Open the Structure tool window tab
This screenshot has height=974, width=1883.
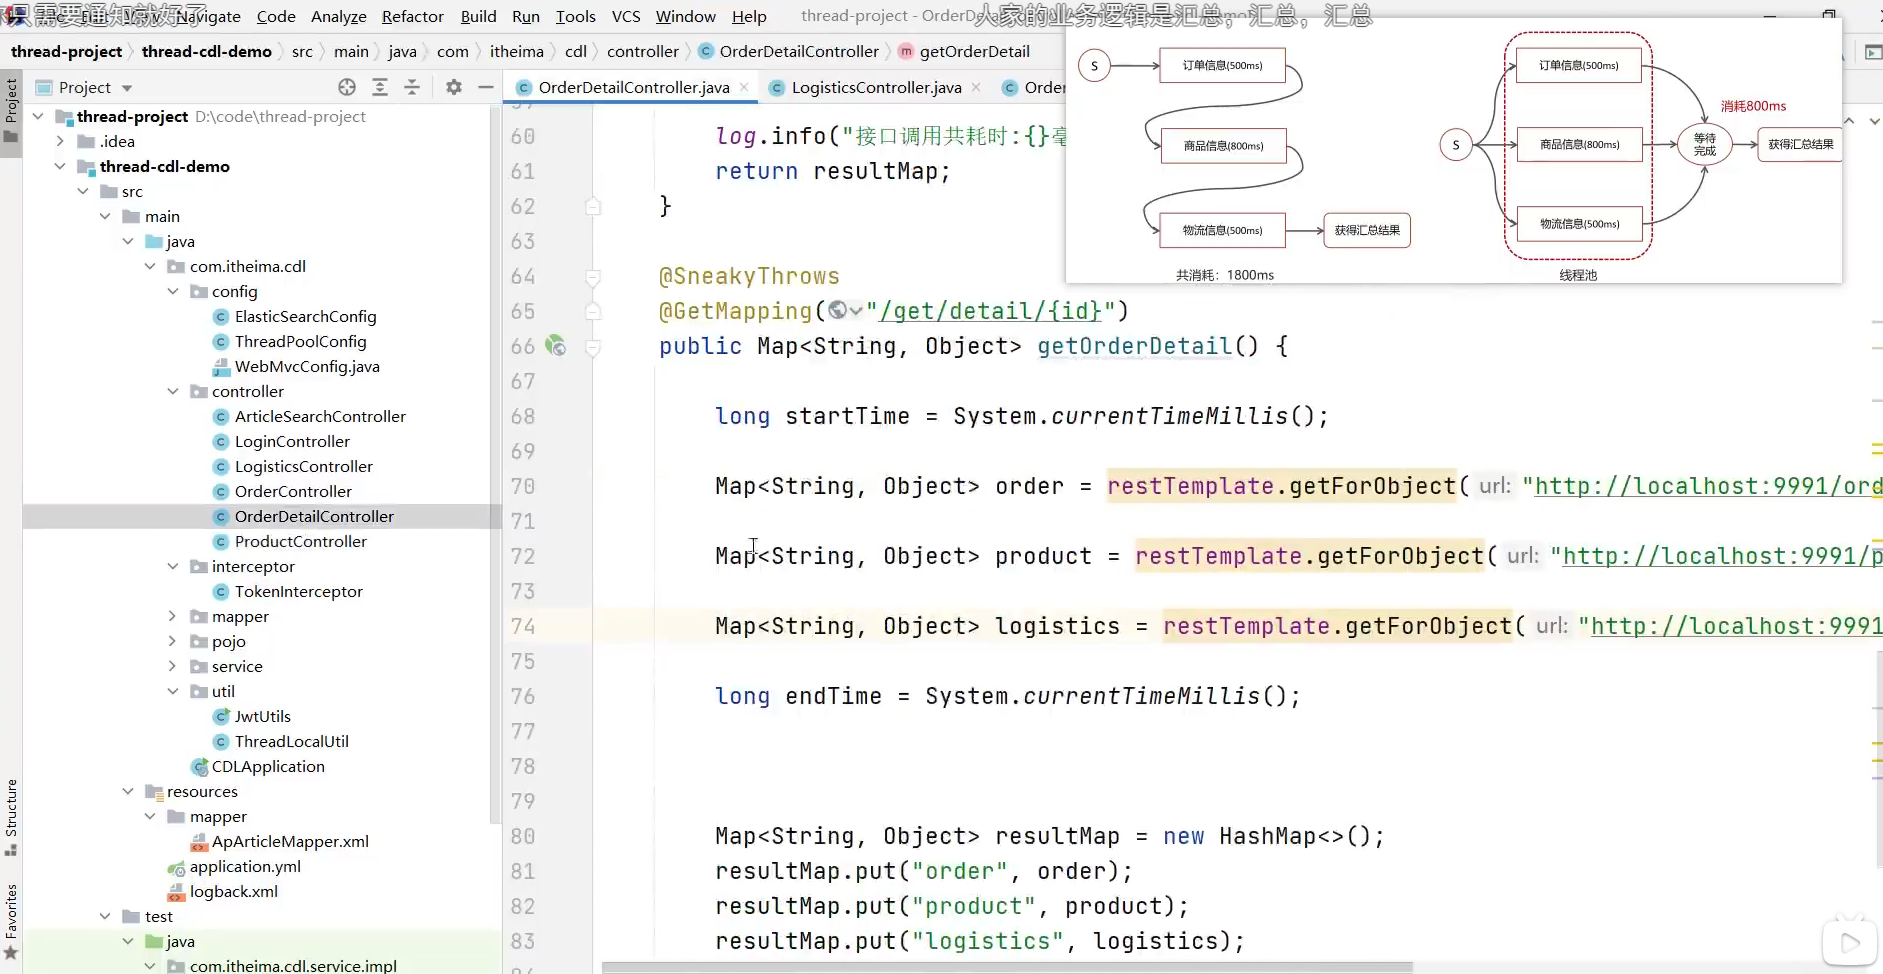tap(11, 816)
